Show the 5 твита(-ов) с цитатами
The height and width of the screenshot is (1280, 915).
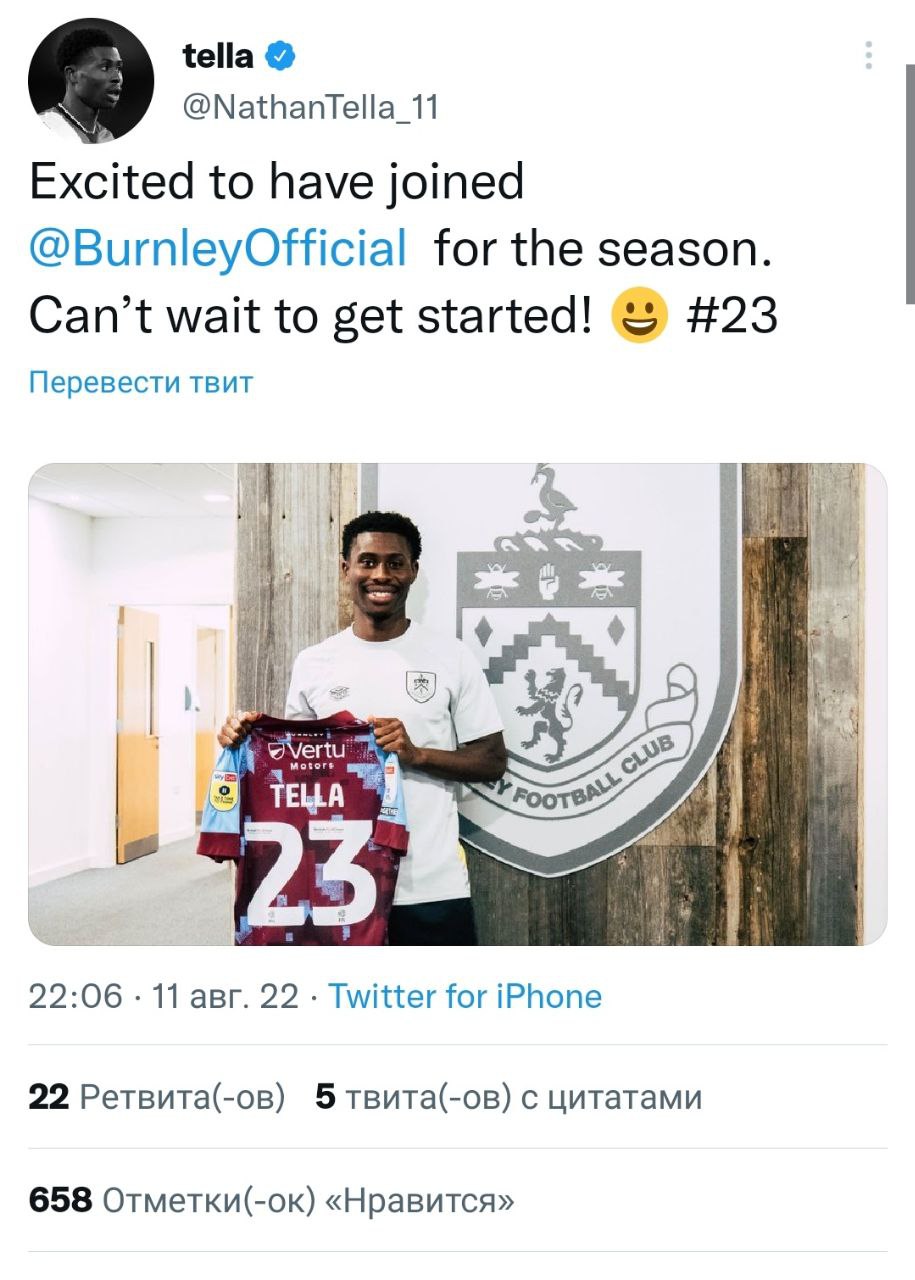click(x=508, y=1097)
